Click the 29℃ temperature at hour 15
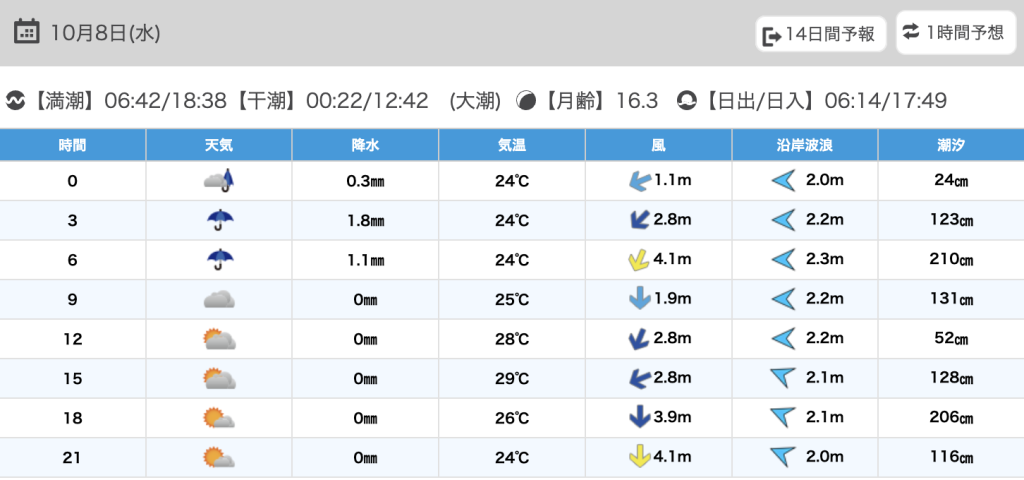Screen dimensions: 1024x480 pyautogui.click(x=512, y=378)
